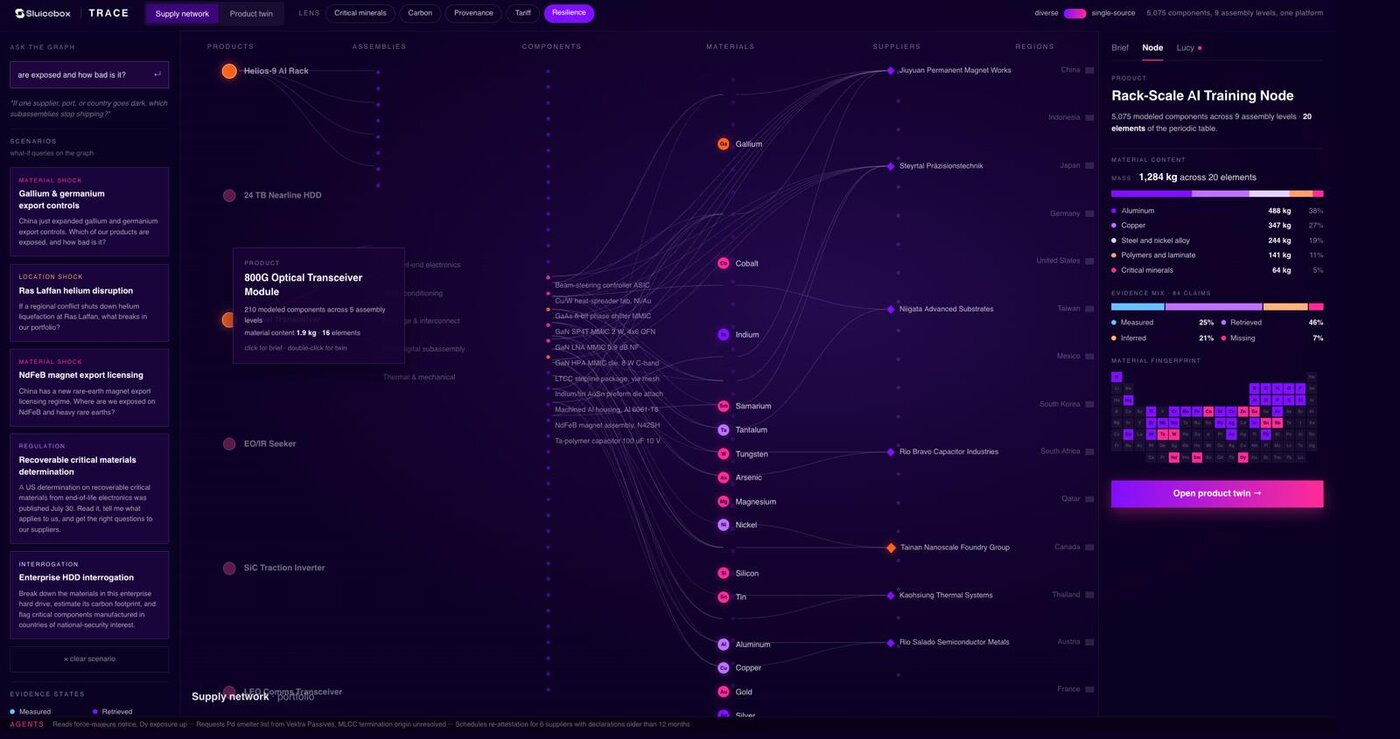1400x739 pixels.
Task: Click the Magnesium material node icon
Action: pyautogui.click(x=723, y=502)
